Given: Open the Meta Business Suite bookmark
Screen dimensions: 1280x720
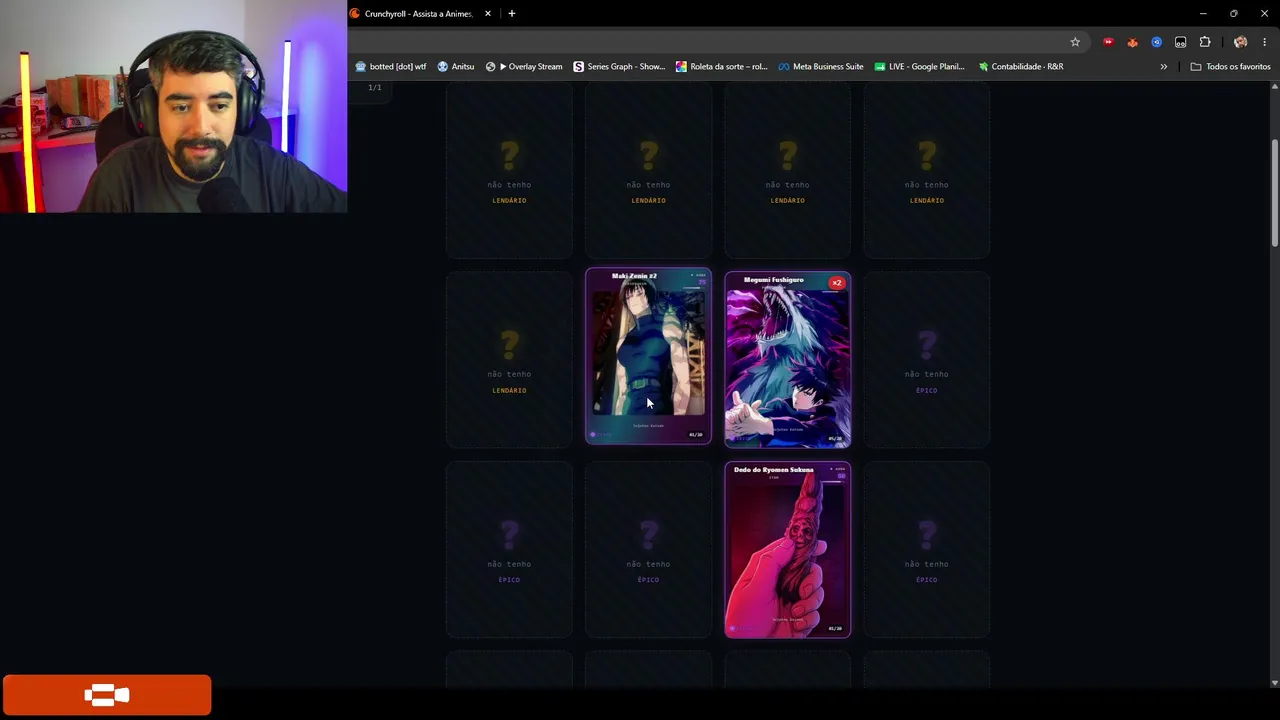Looking at the screenshot, I should (820, 67).
